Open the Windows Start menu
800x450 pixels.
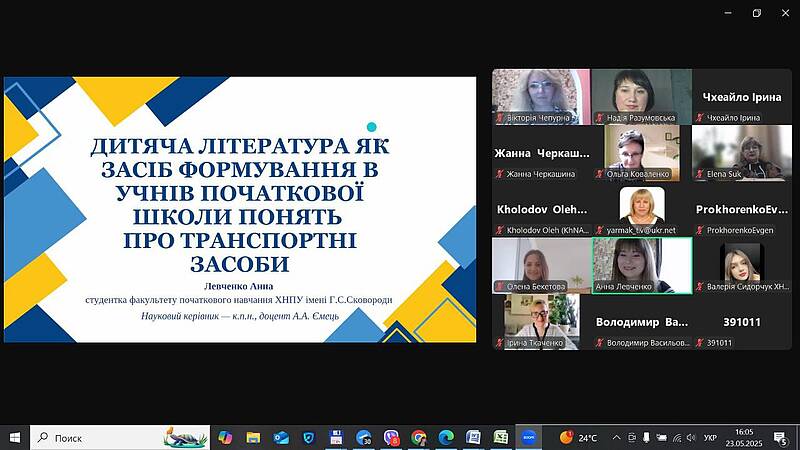(15, 438)
